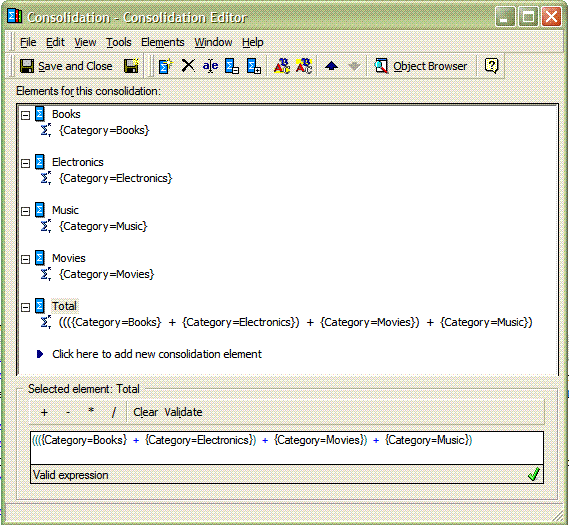
Task: Click the expand all elements icon
Action: (254, 66)
